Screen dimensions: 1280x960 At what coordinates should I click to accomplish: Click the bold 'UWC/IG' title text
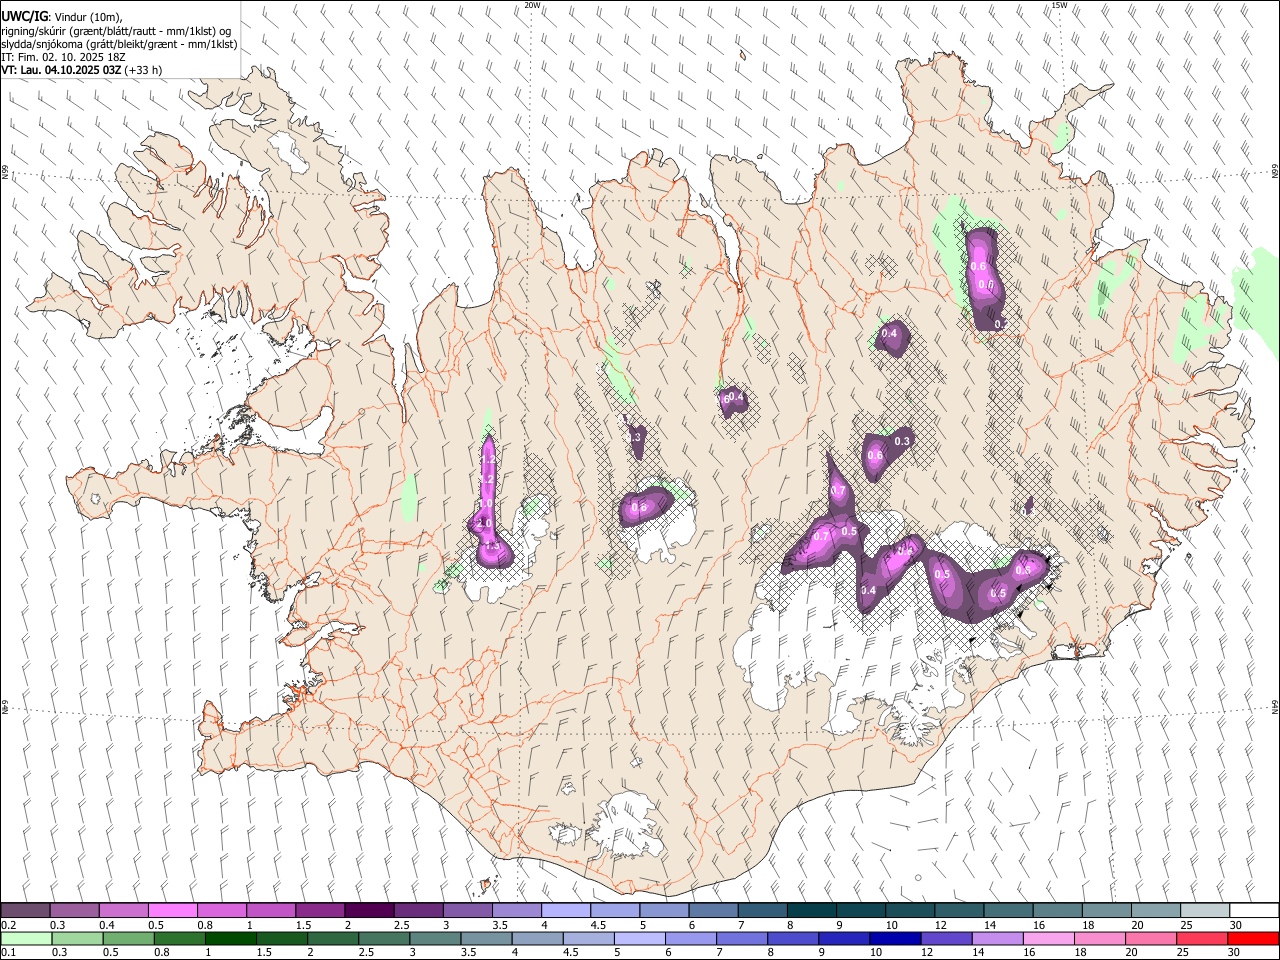[x=25, y=16]
